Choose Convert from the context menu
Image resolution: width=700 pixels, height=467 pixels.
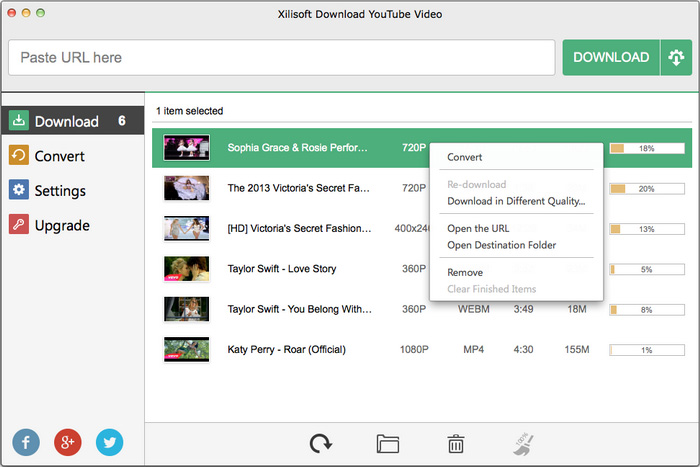point(465,157)
